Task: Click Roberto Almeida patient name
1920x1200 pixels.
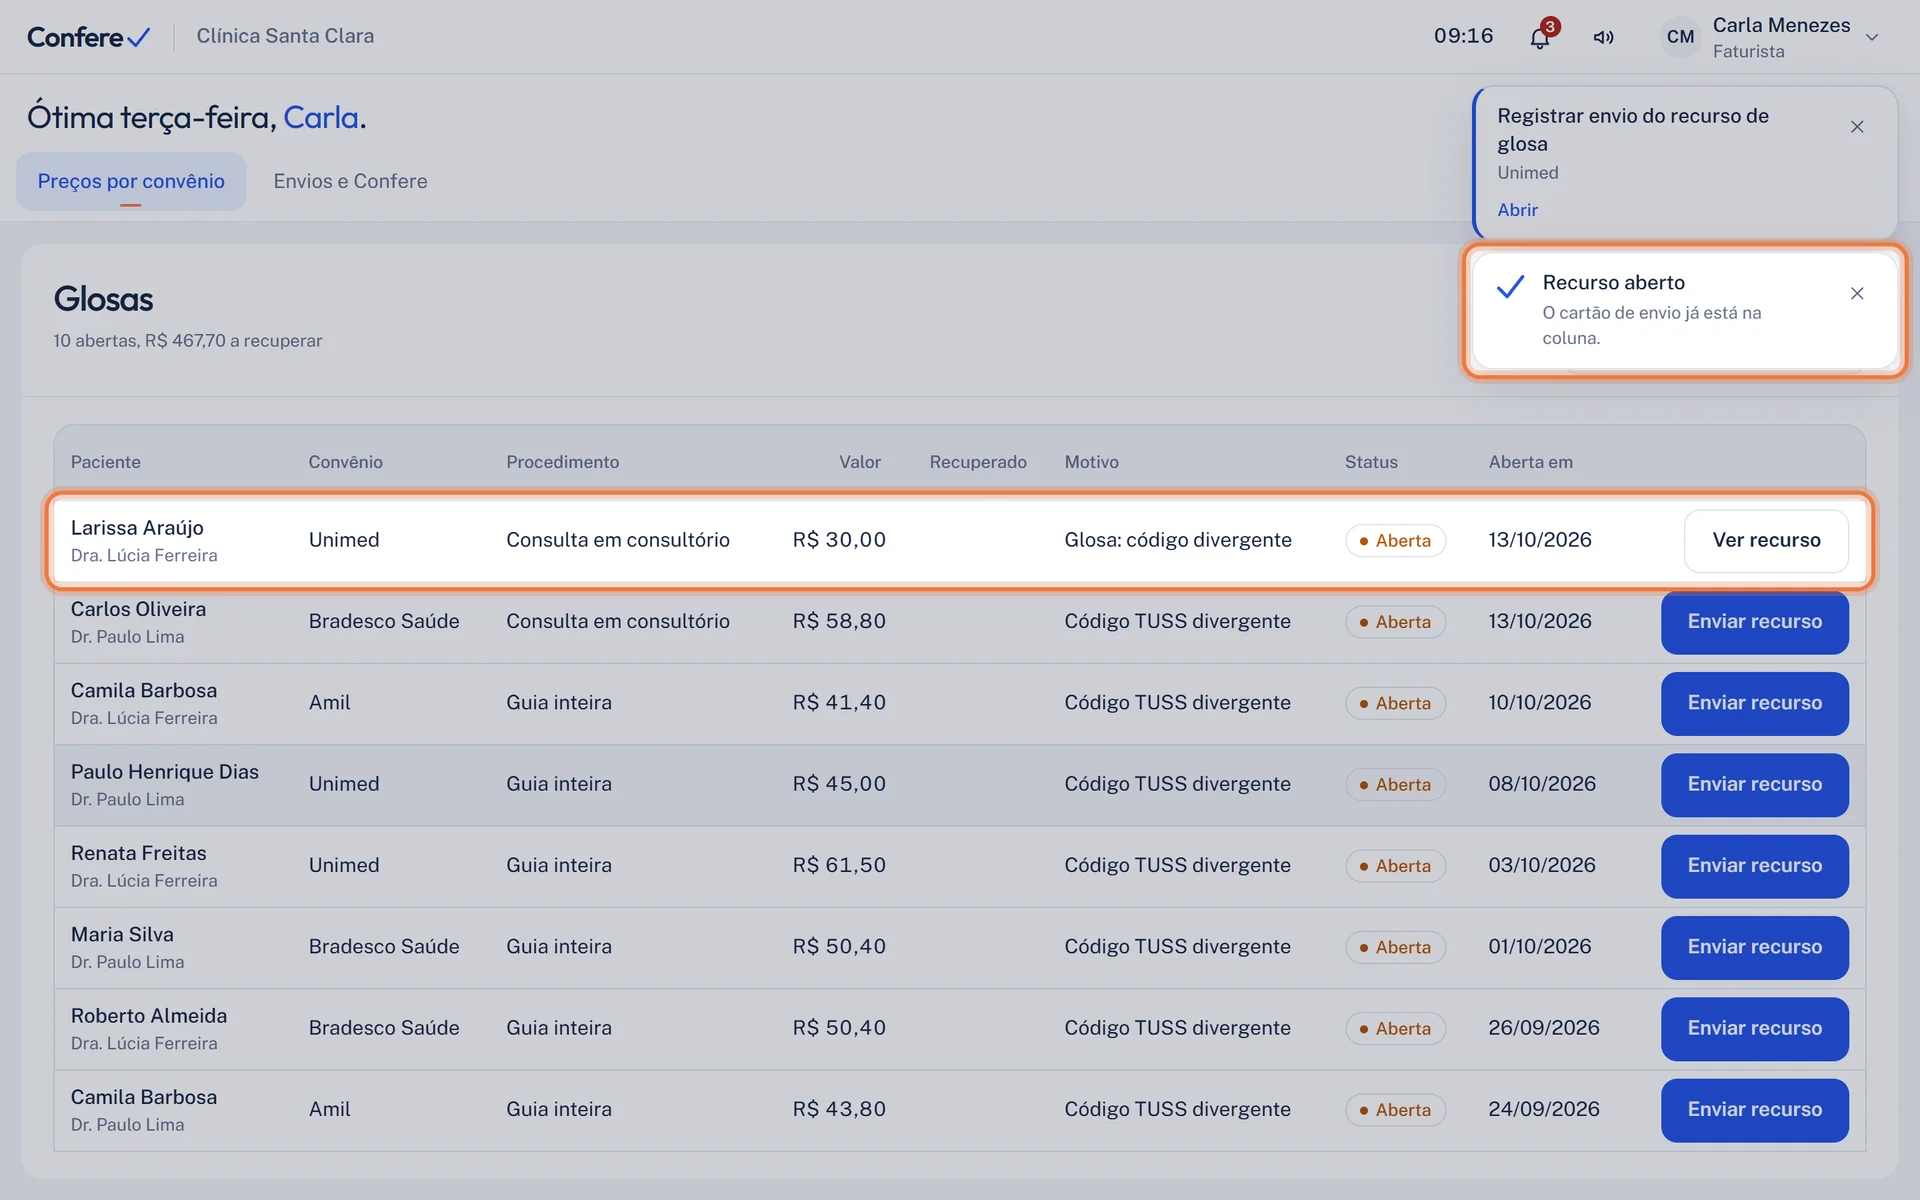Action: tap(148, 1016)
